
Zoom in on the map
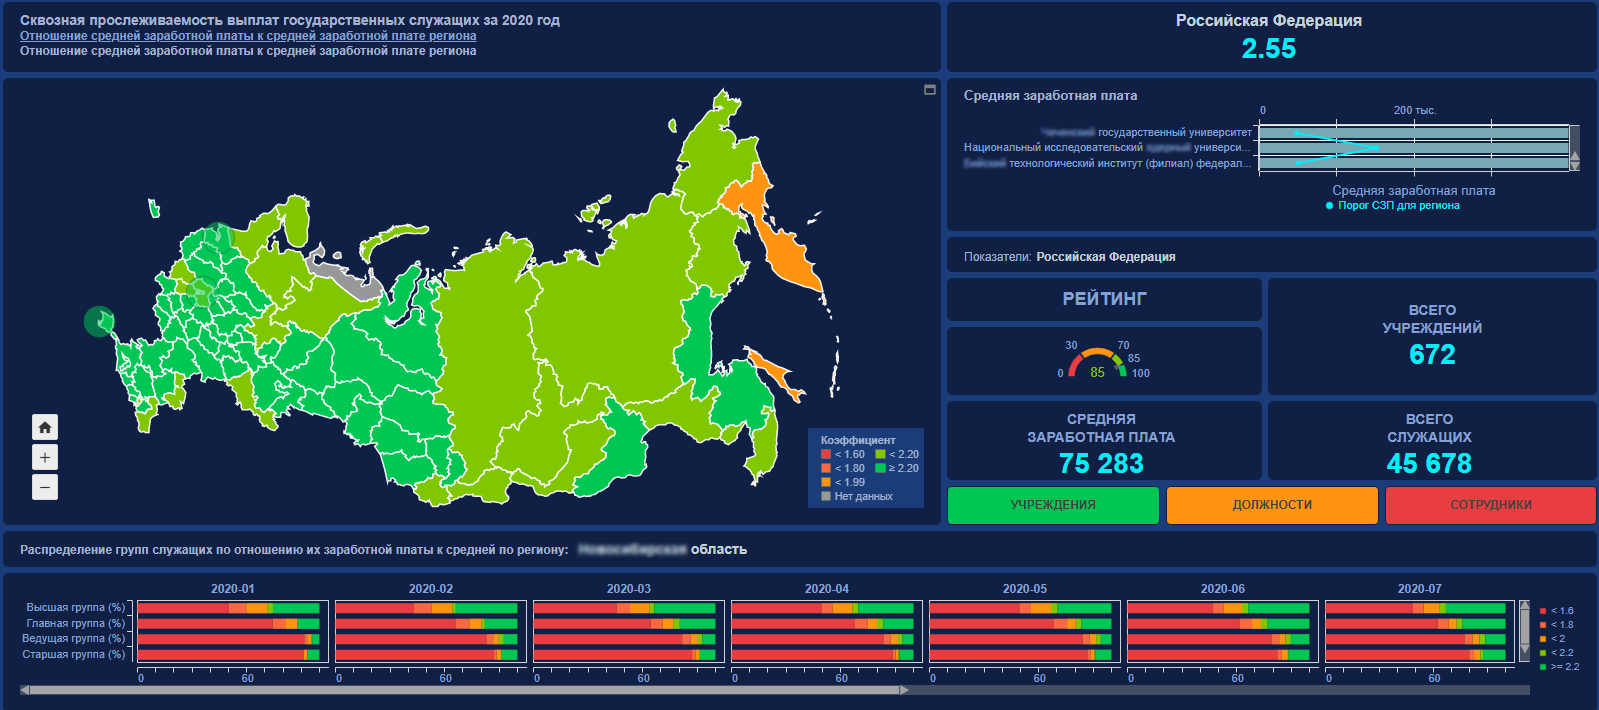pyautogui.click(x=45, y=457)
